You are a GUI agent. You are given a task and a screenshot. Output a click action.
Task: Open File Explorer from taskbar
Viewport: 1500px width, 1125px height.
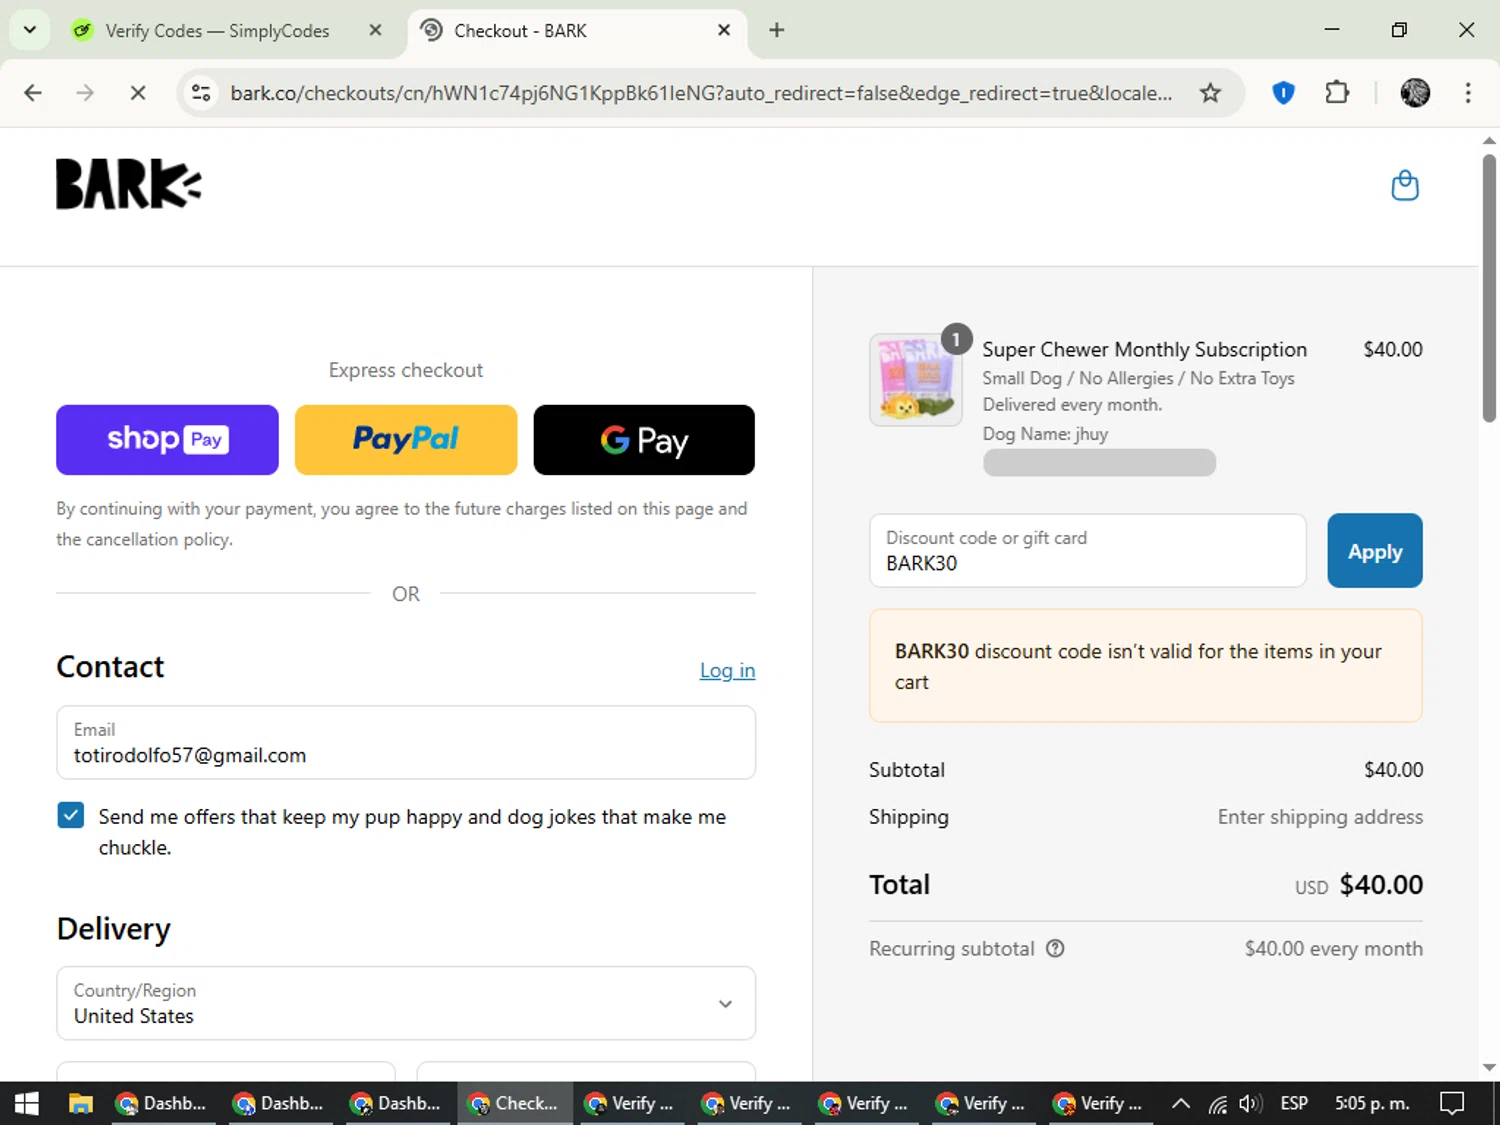click(80, 1103)
